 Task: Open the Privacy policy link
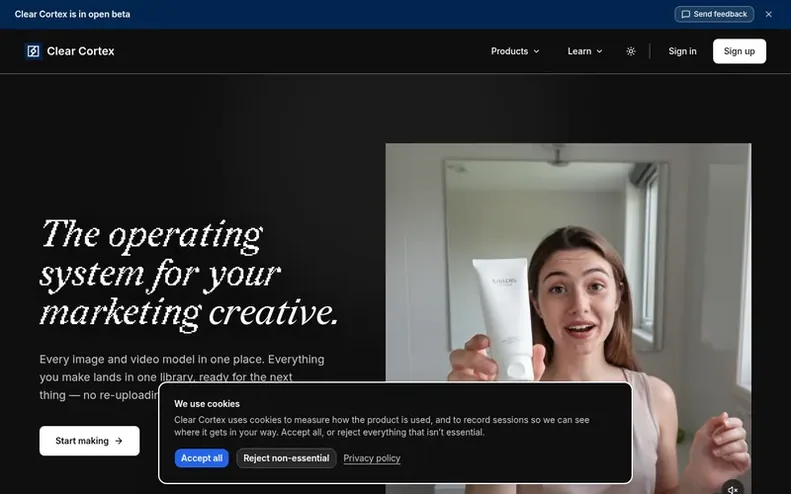(372, 458)
